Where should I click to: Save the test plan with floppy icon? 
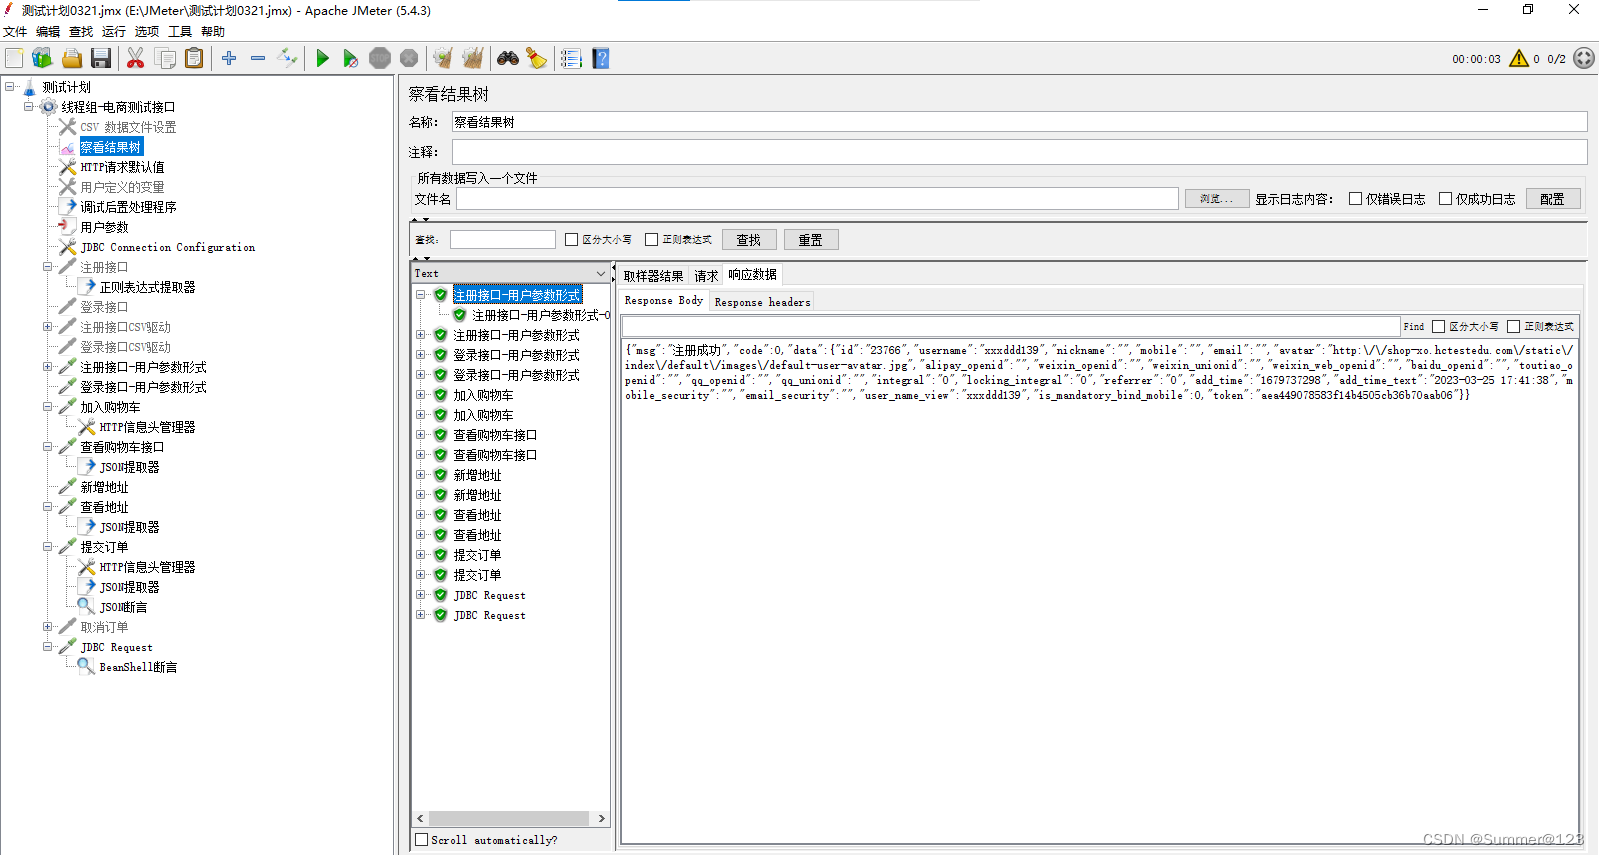101,59
